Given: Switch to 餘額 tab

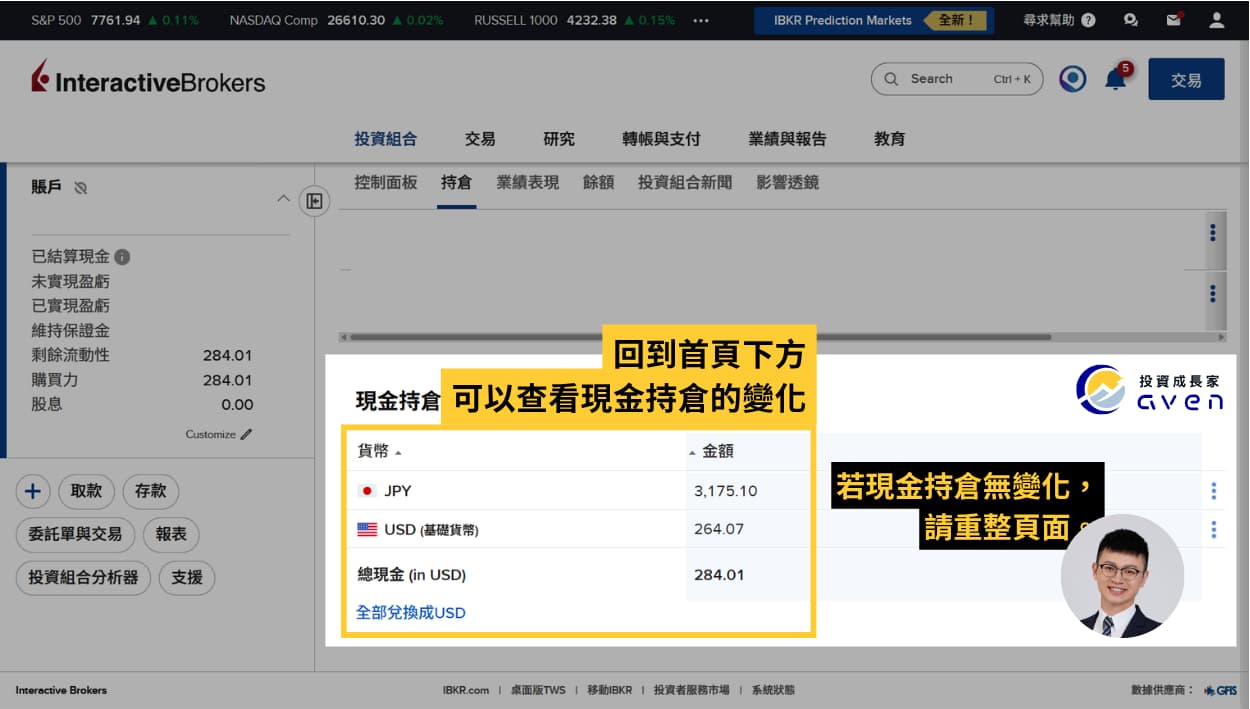Looking at the screenshot, I should (x=599, y=182).
